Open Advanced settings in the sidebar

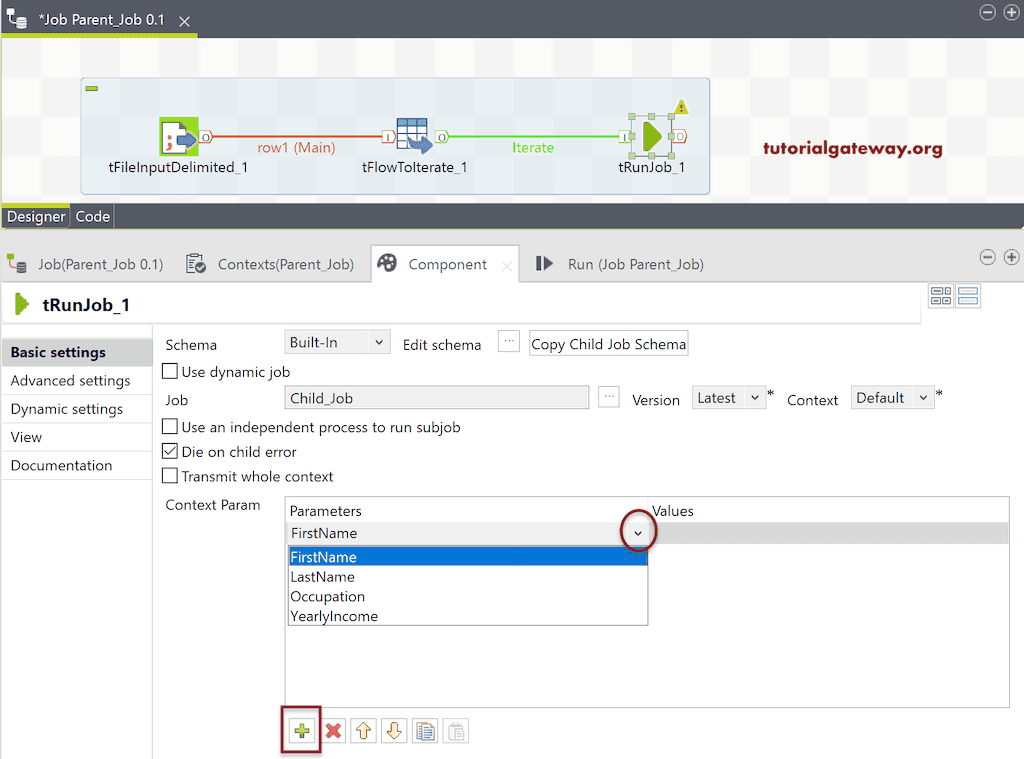pos(70,380)
